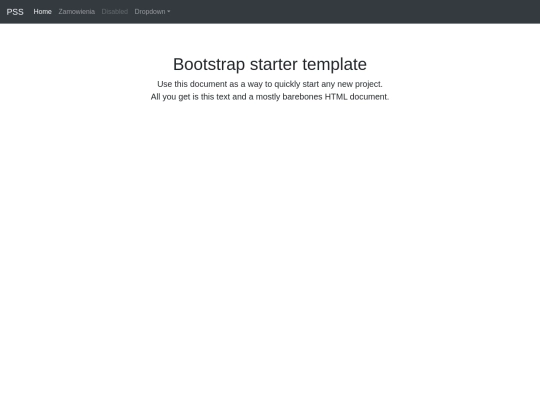The width and height of the screenshot is (540, 405).
Task: Click the PSS brand logo link
Action: pos(15,12)
